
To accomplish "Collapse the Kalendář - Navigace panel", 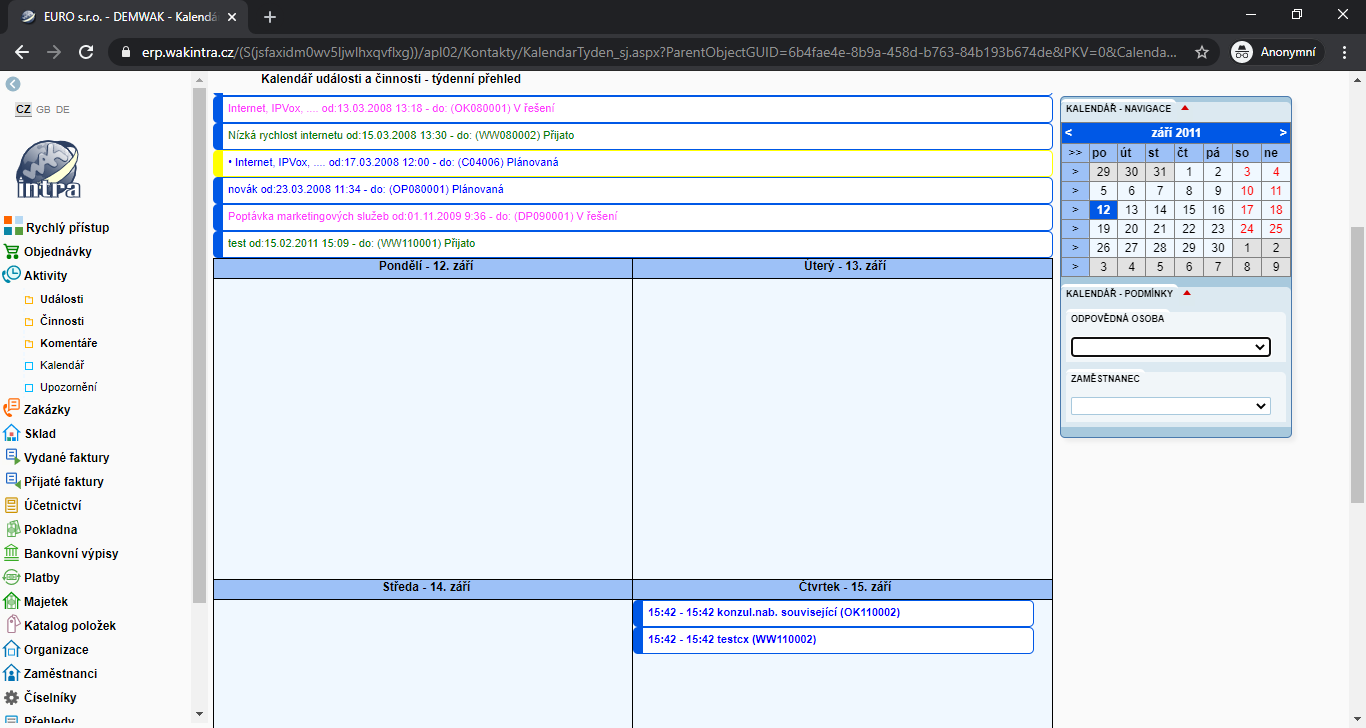I will click(1186, 108).
